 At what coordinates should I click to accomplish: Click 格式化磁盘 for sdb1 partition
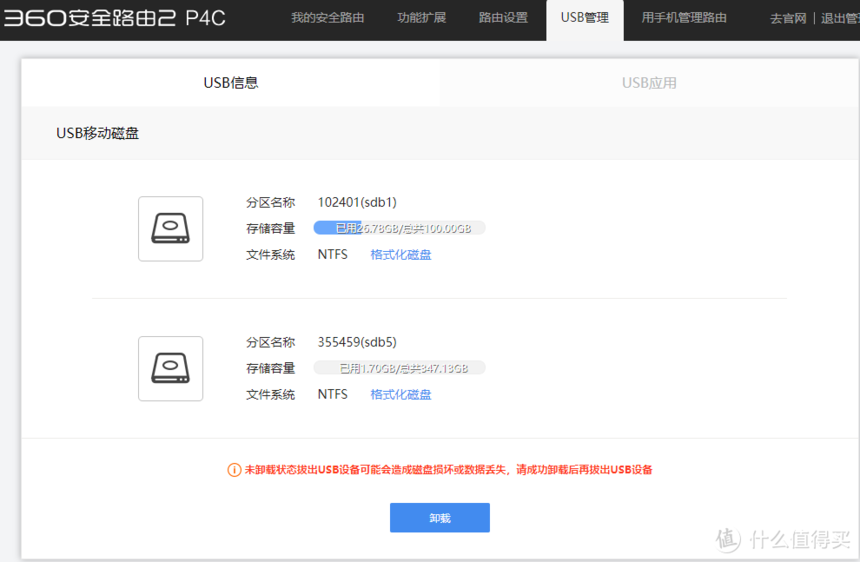tap(401, 254)
